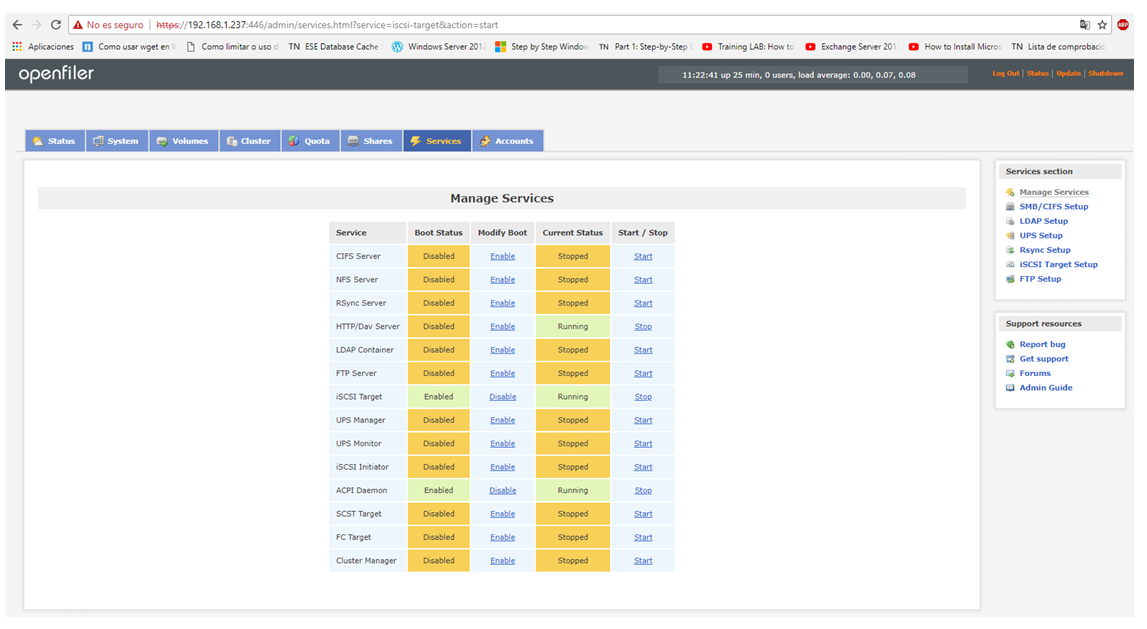Stop the ACPI Daemon service
The width and height of the screenshot is (1147, 629).
pos(643,490)
